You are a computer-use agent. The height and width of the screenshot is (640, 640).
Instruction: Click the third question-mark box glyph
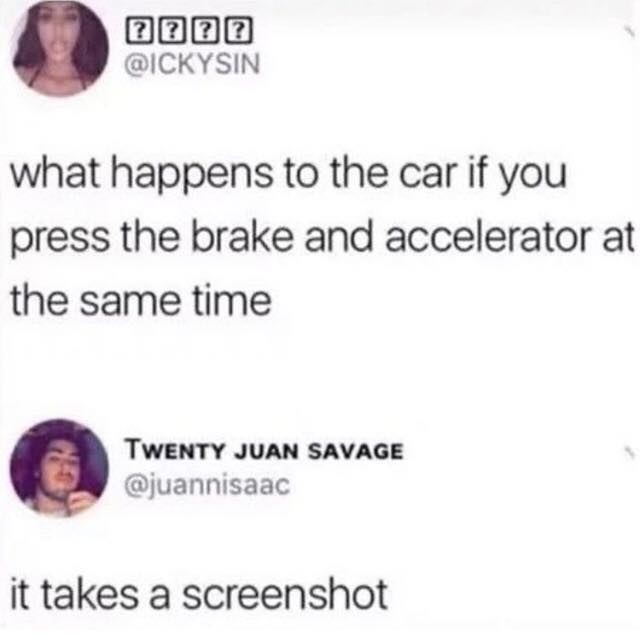pyautogui.click(x=205, y=32)
